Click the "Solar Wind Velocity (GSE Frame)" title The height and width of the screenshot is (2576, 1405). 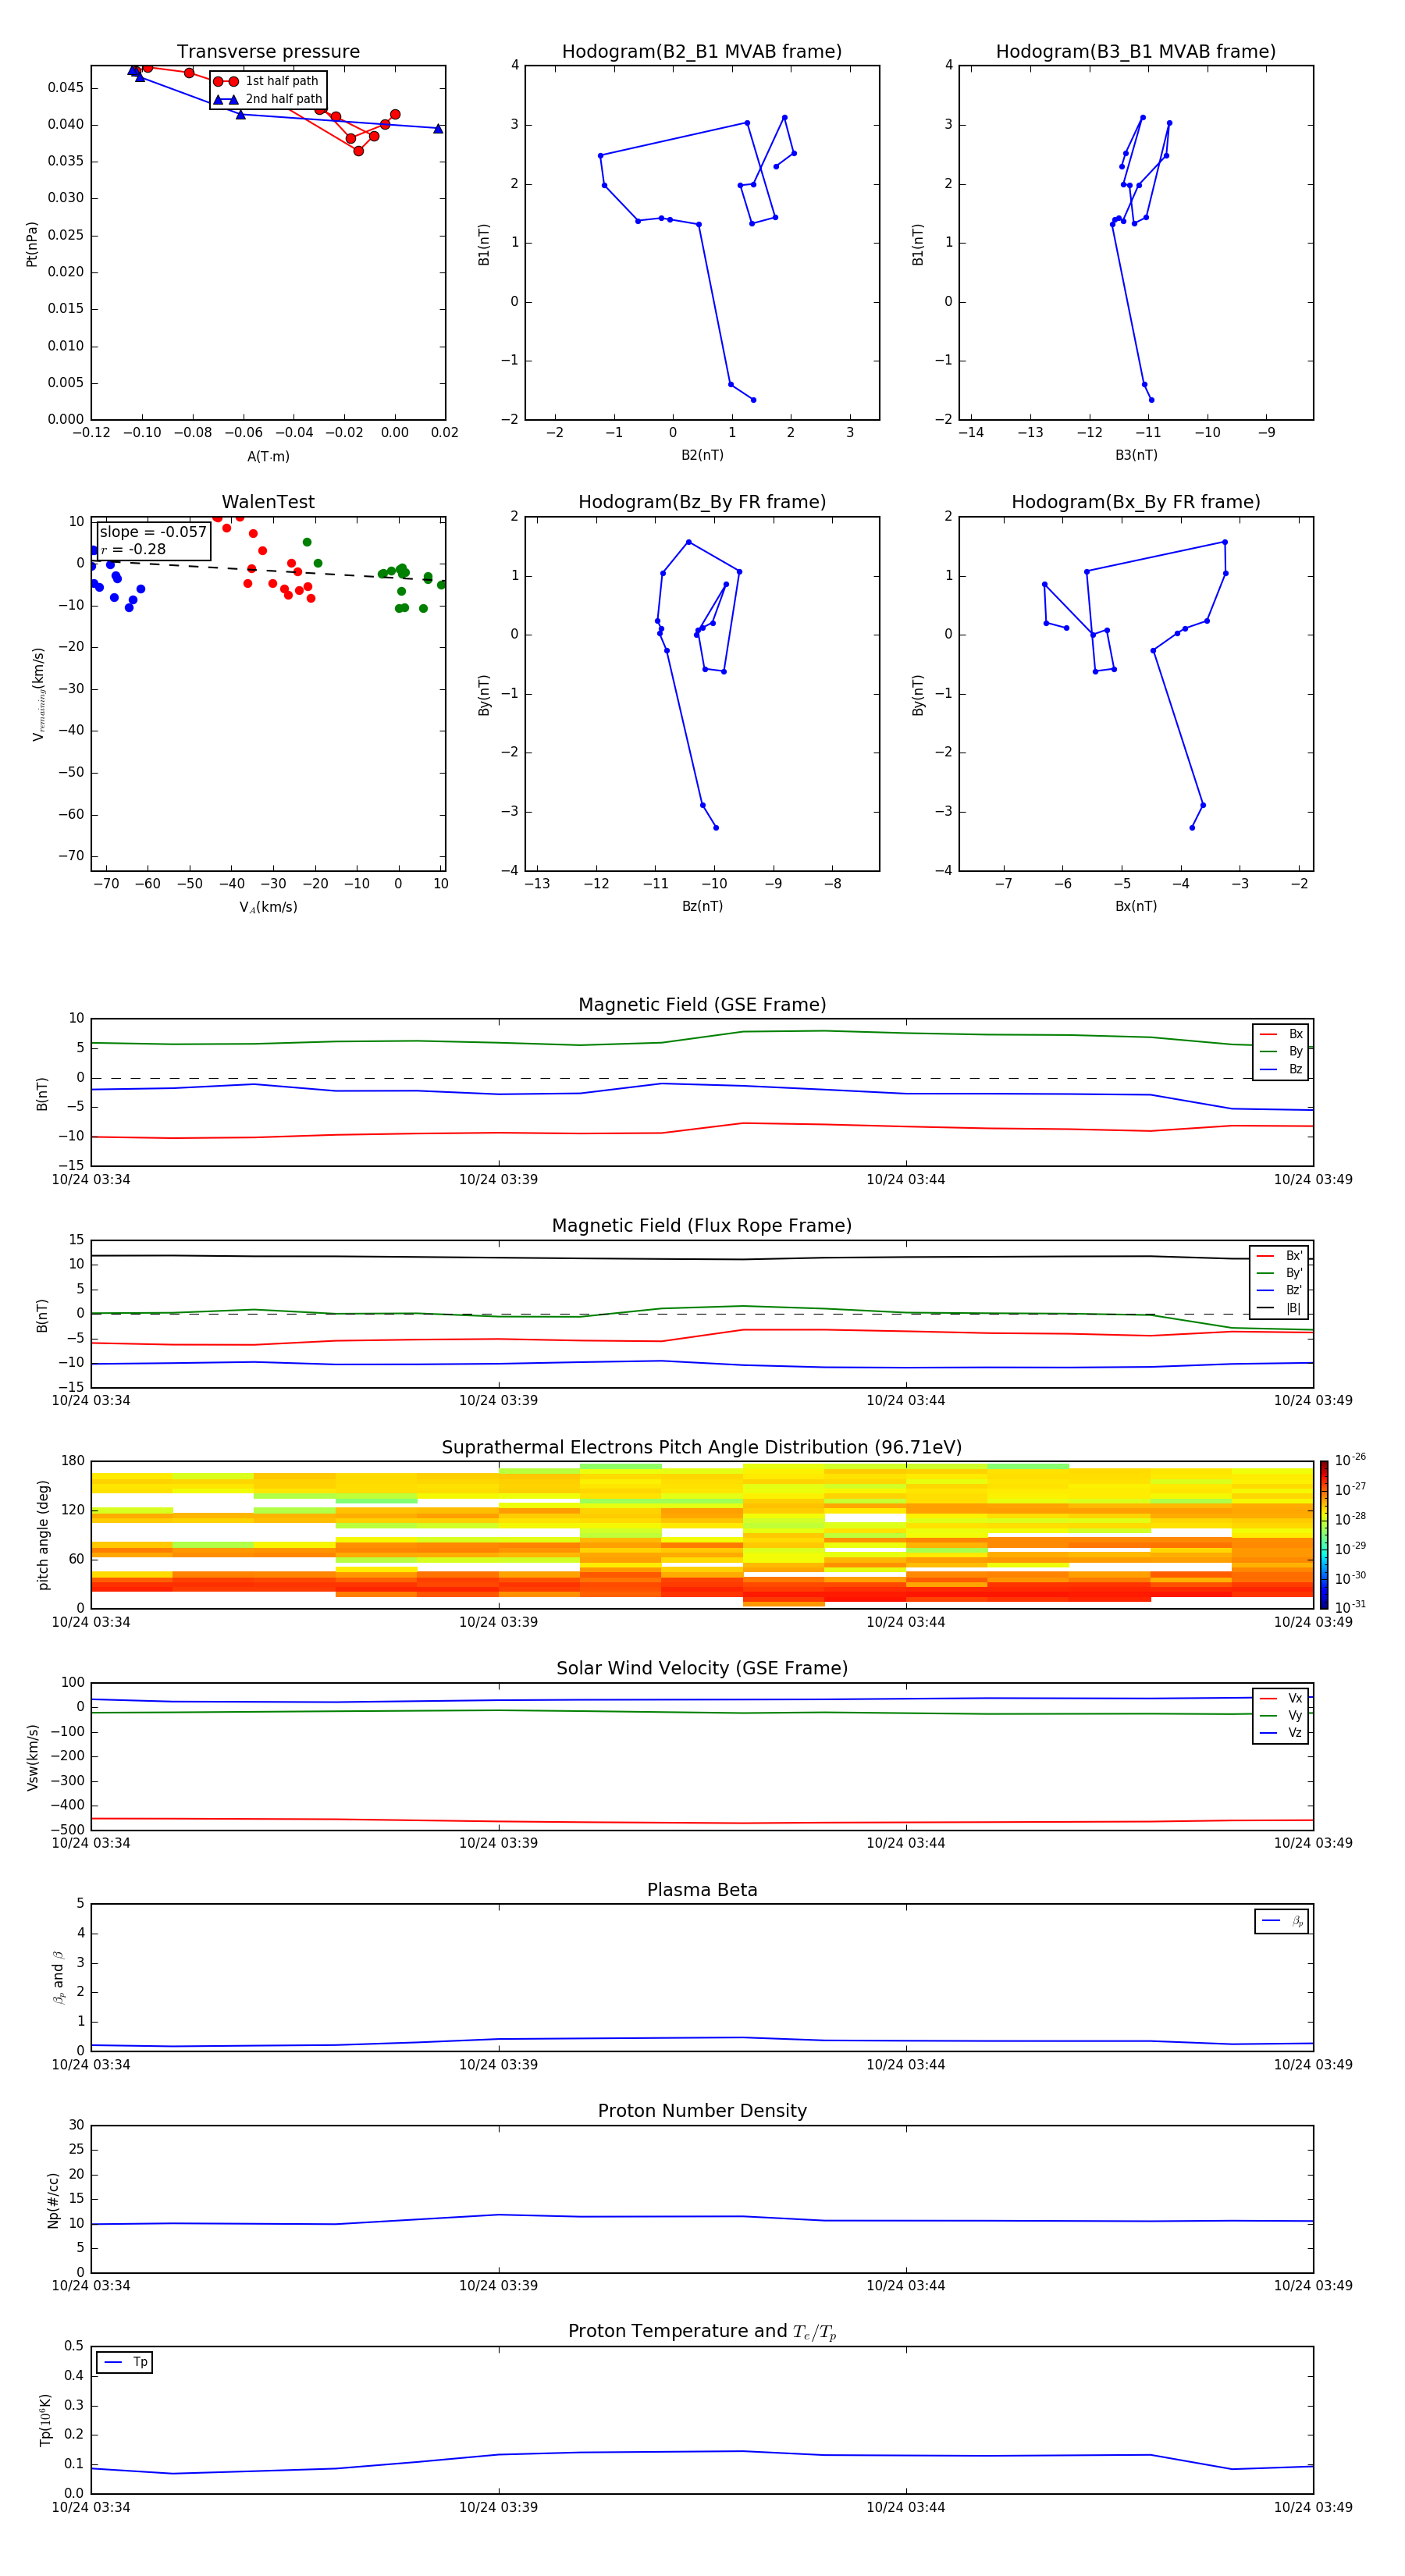click(x=702, y=1668)
